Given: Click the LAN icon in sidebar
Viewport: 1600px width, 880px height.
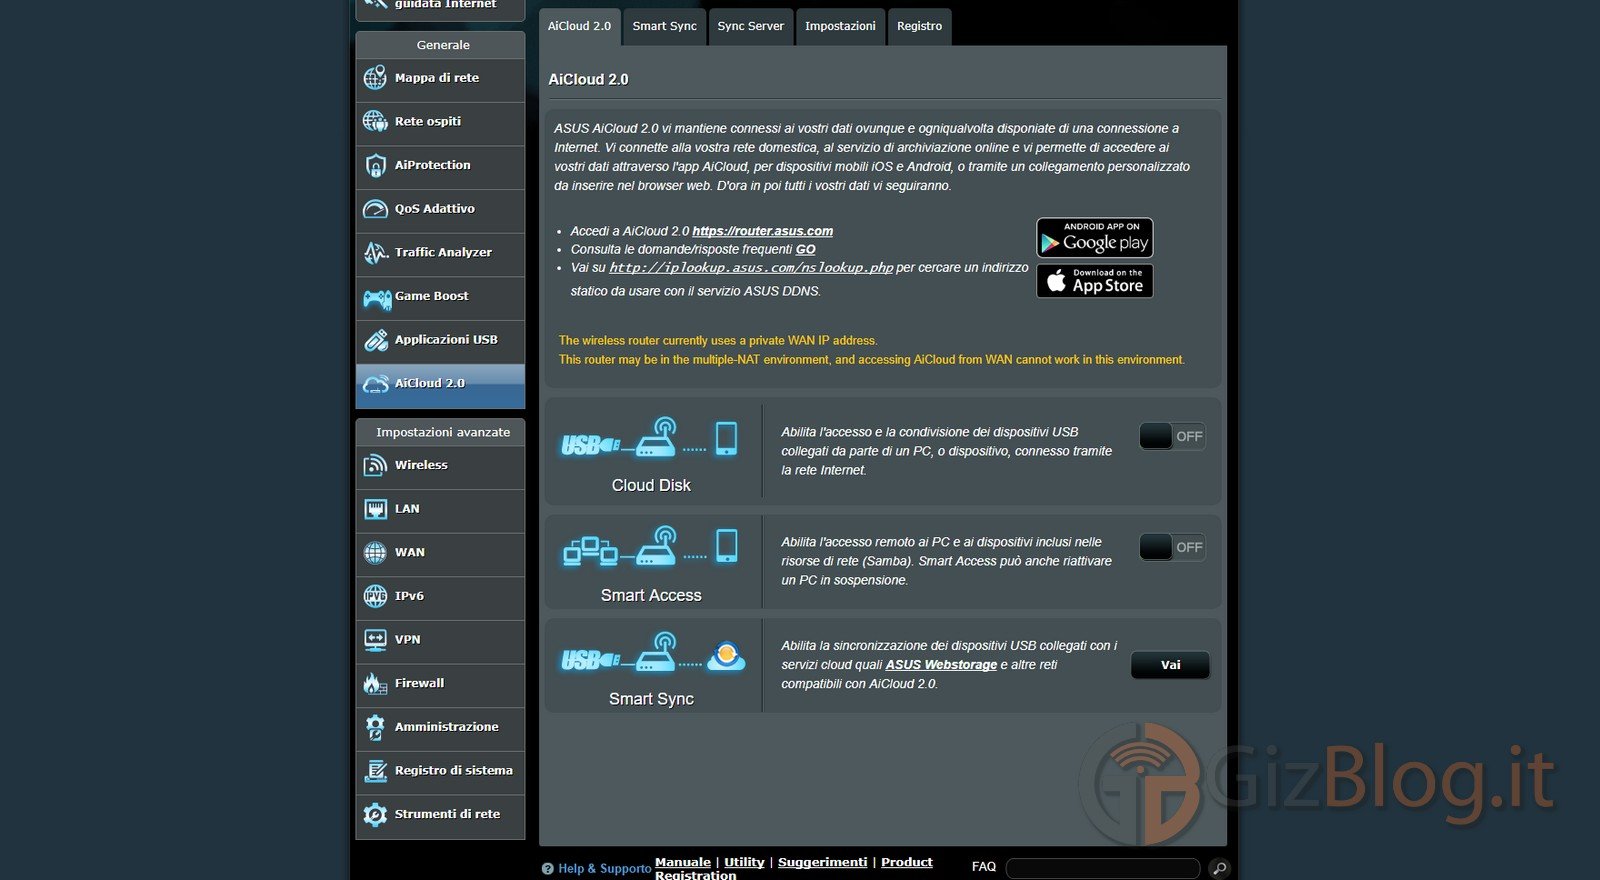Looking at the screenshot, I should click(x=375, y=509).
